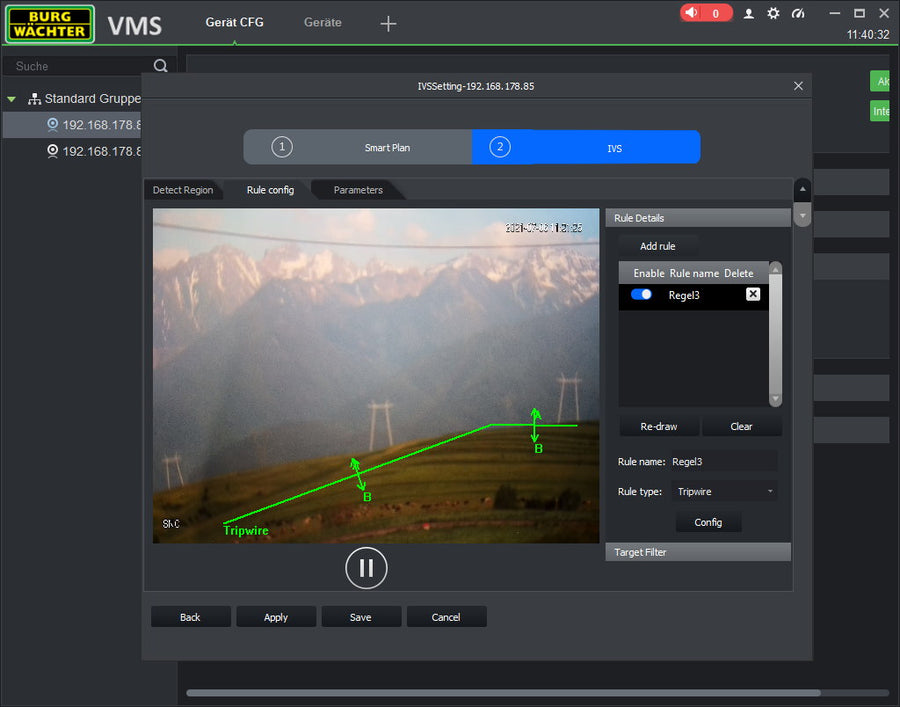Click the Add rule button
The image size is (900, 707).
[657, 246]
